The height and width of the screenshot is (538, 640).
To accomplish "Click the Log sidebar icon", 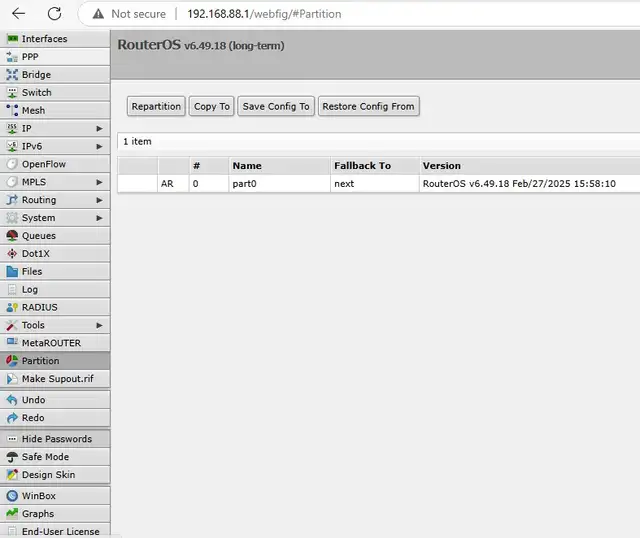I will 12,289.
